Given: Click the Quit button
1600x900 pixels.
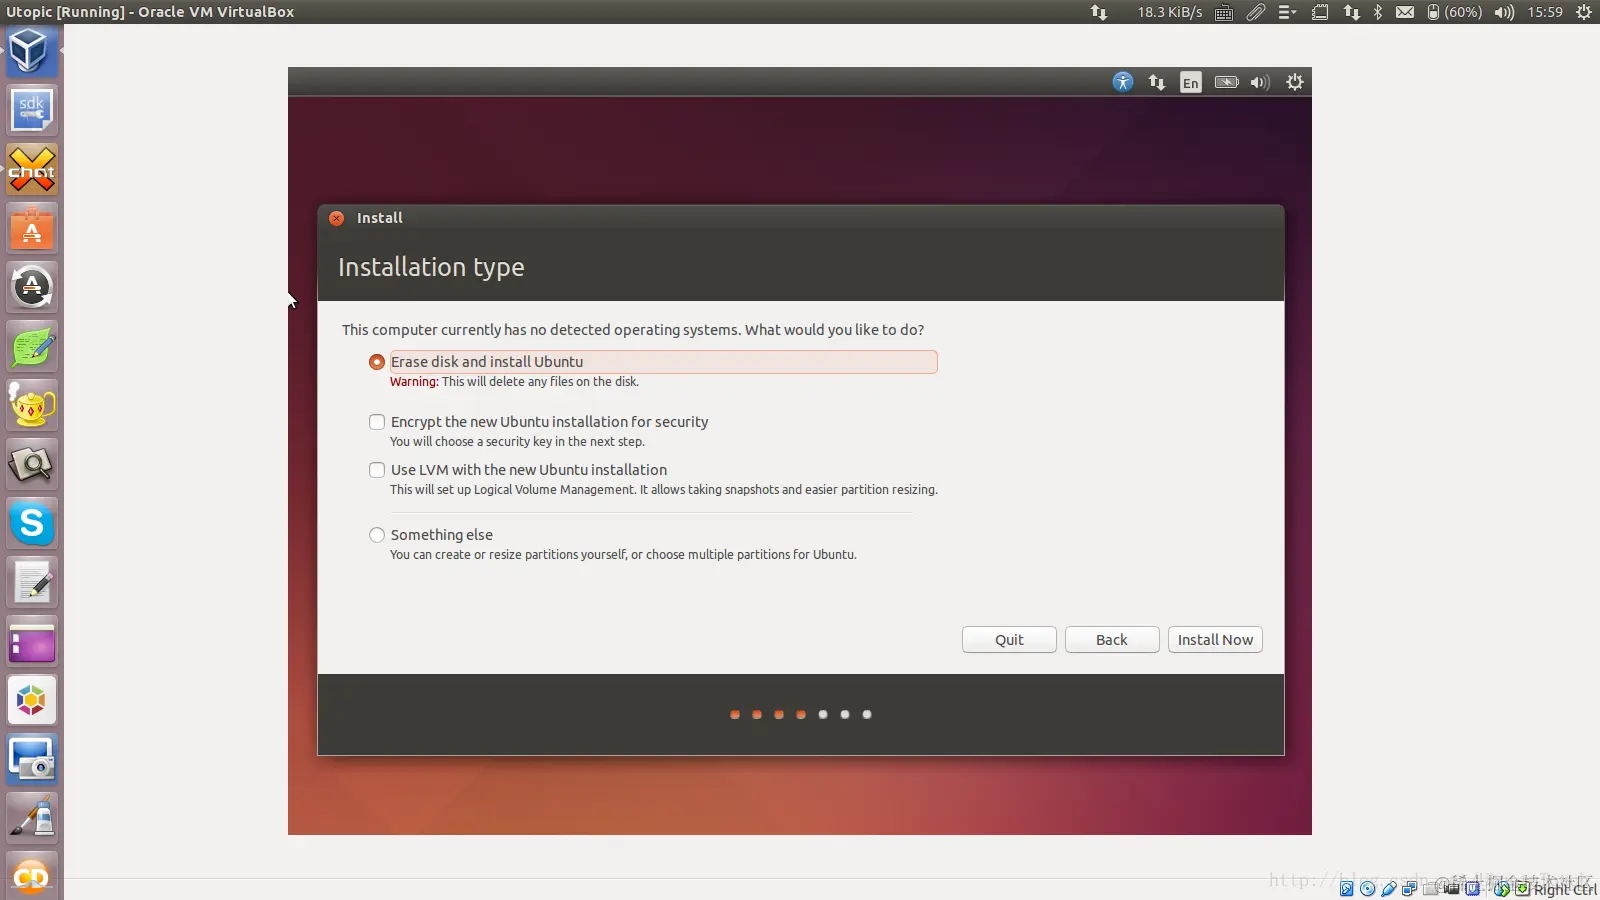Looking at the screenshot, I should pos(1009,640).
